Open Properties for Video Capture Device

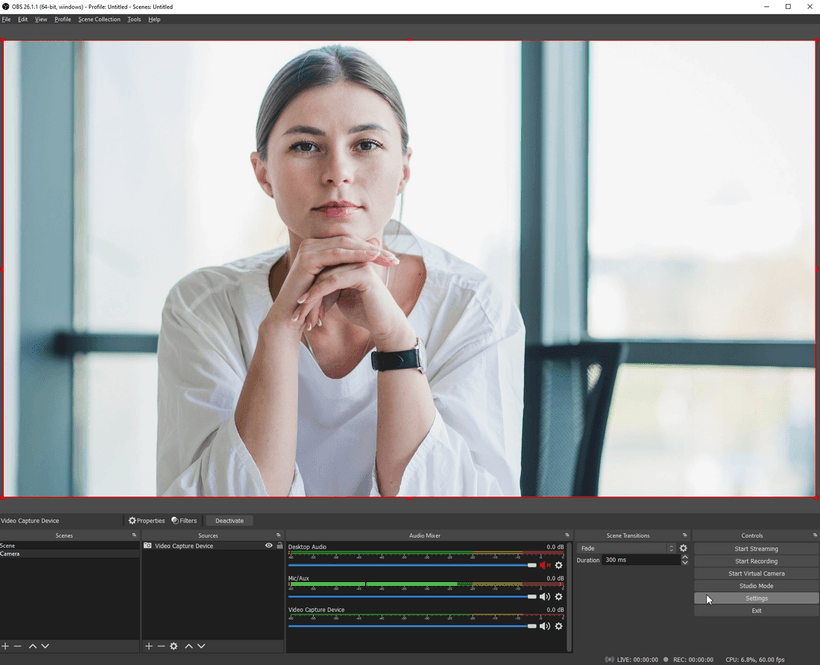[147, 520]
